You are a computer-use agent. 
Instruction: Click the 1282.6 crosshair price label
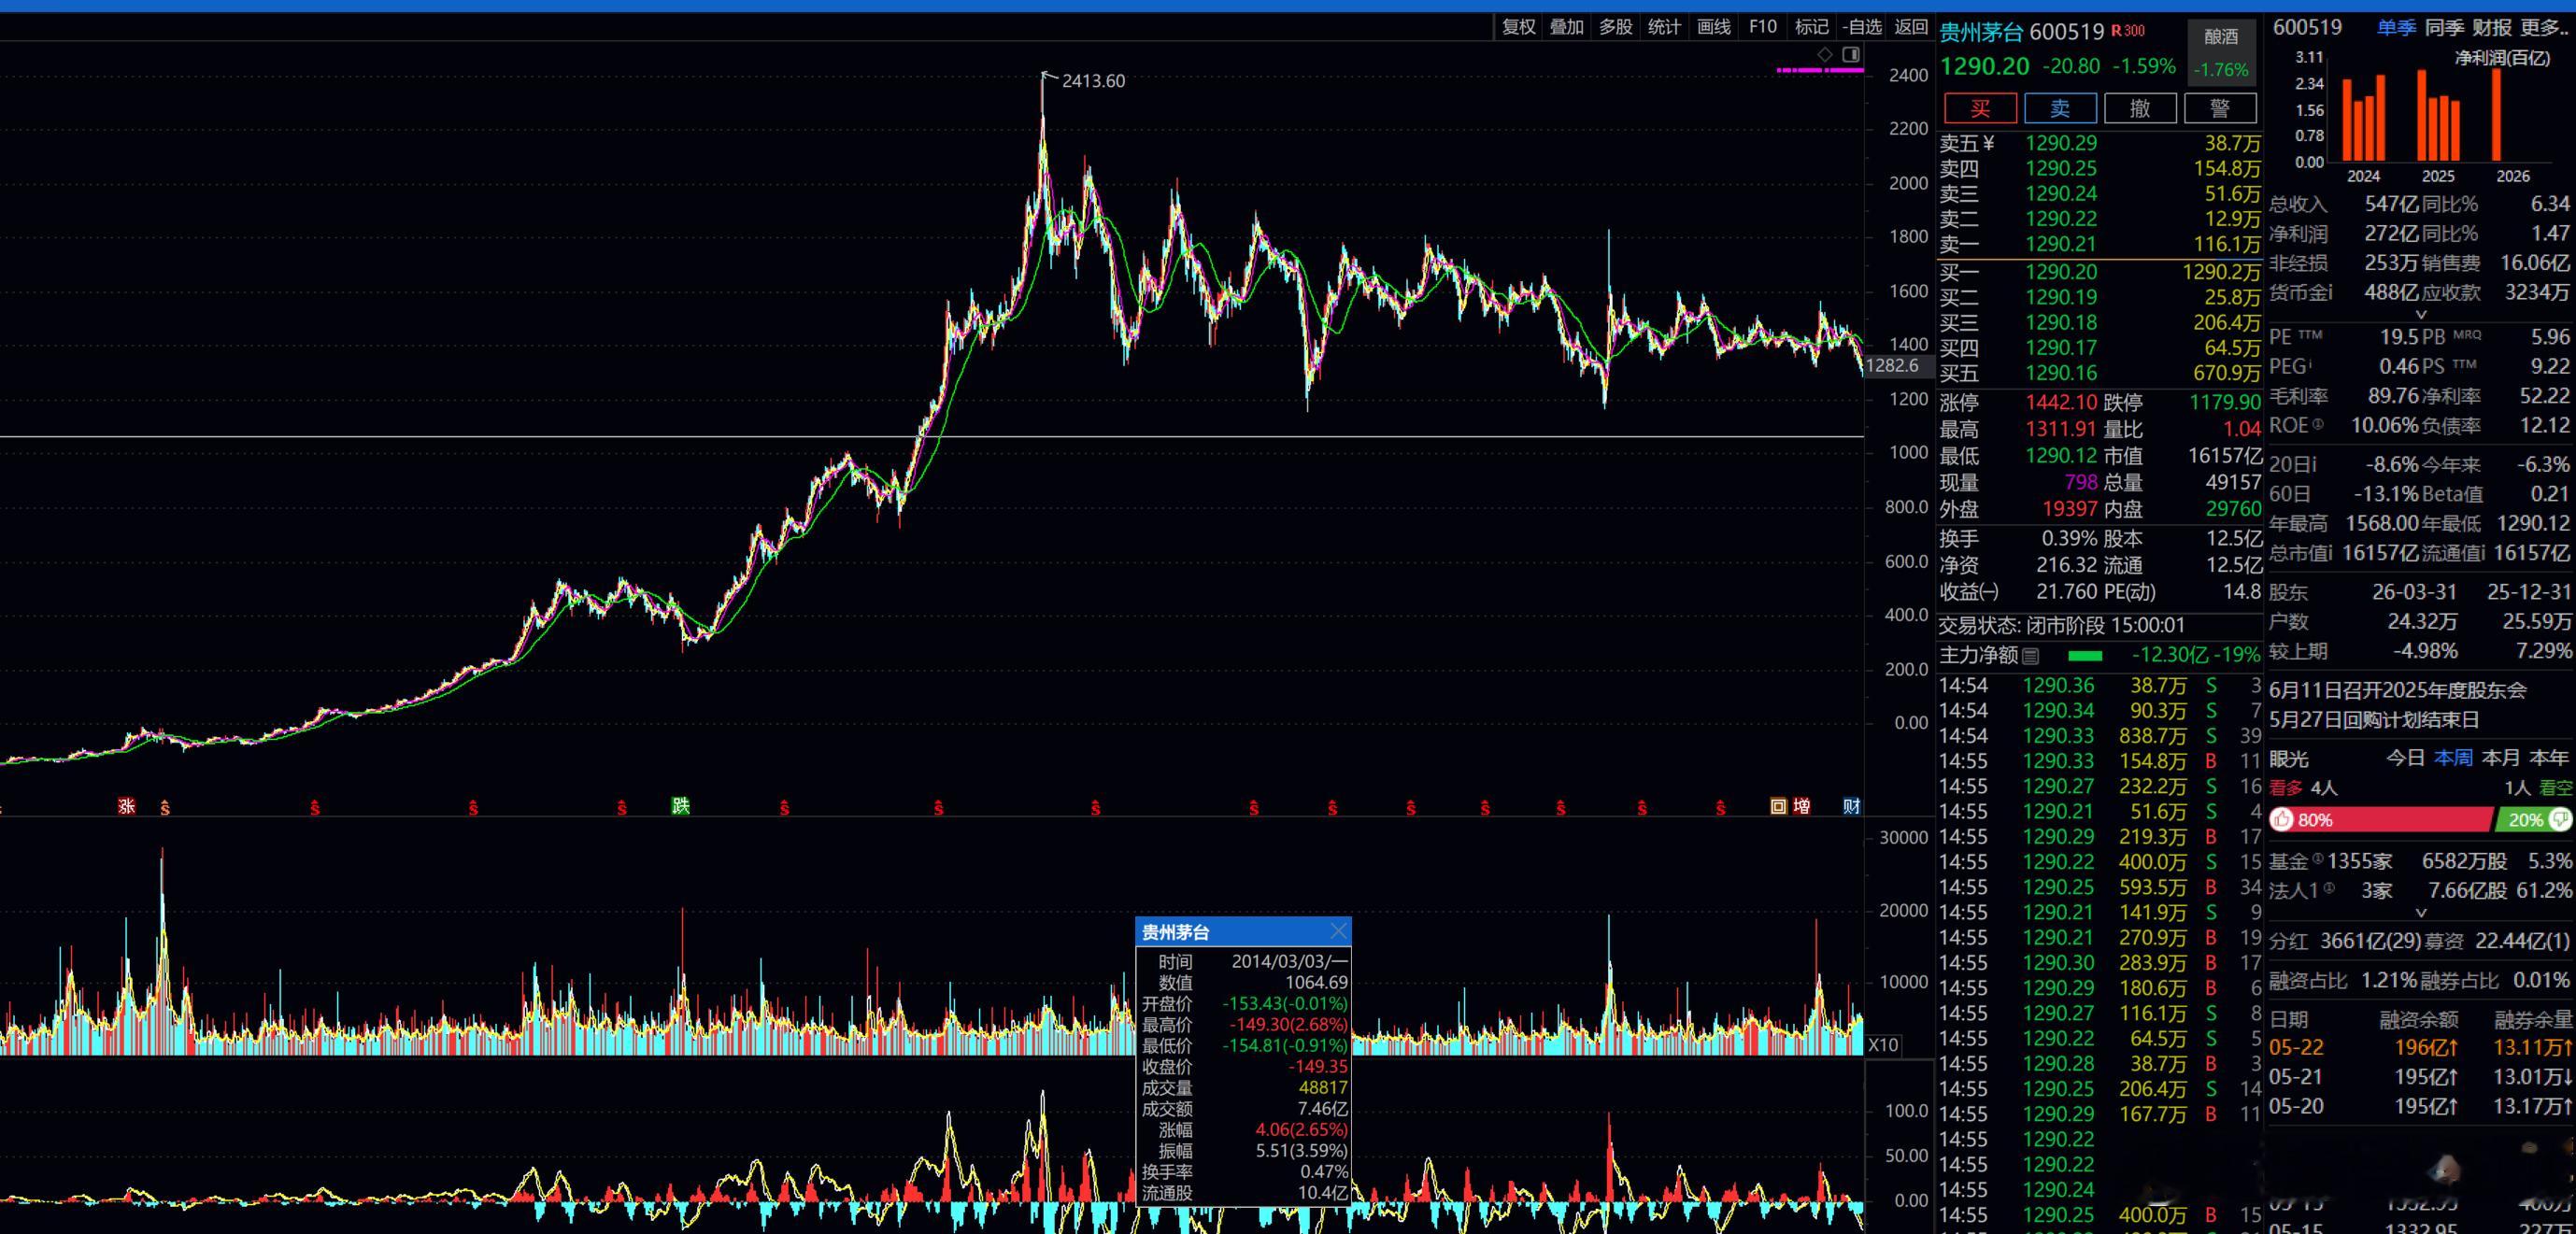(1892, 366)
